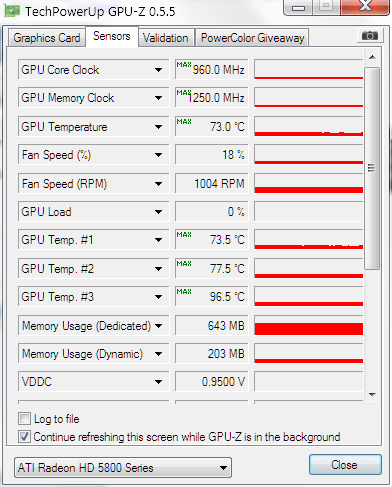392x487 pixels.
Task: Expand the Fan Speed (RPM) dropdown arrow
Action: point(158,184)
